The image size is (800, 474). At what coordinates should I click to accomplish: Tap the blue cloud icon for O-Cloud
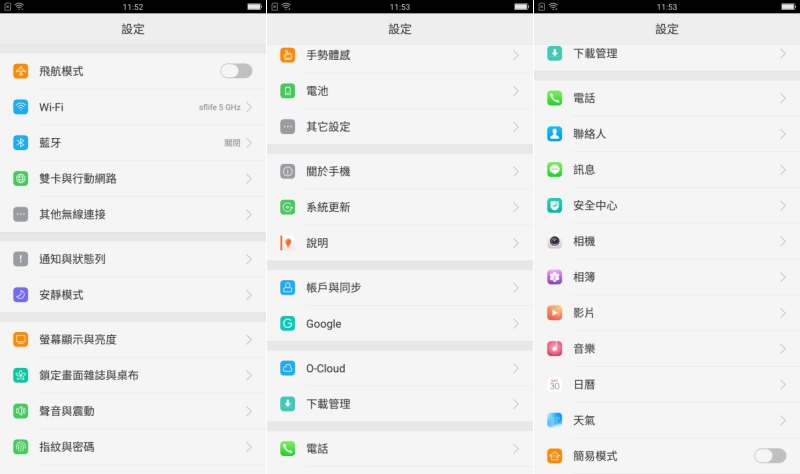(x=288, y=368)
